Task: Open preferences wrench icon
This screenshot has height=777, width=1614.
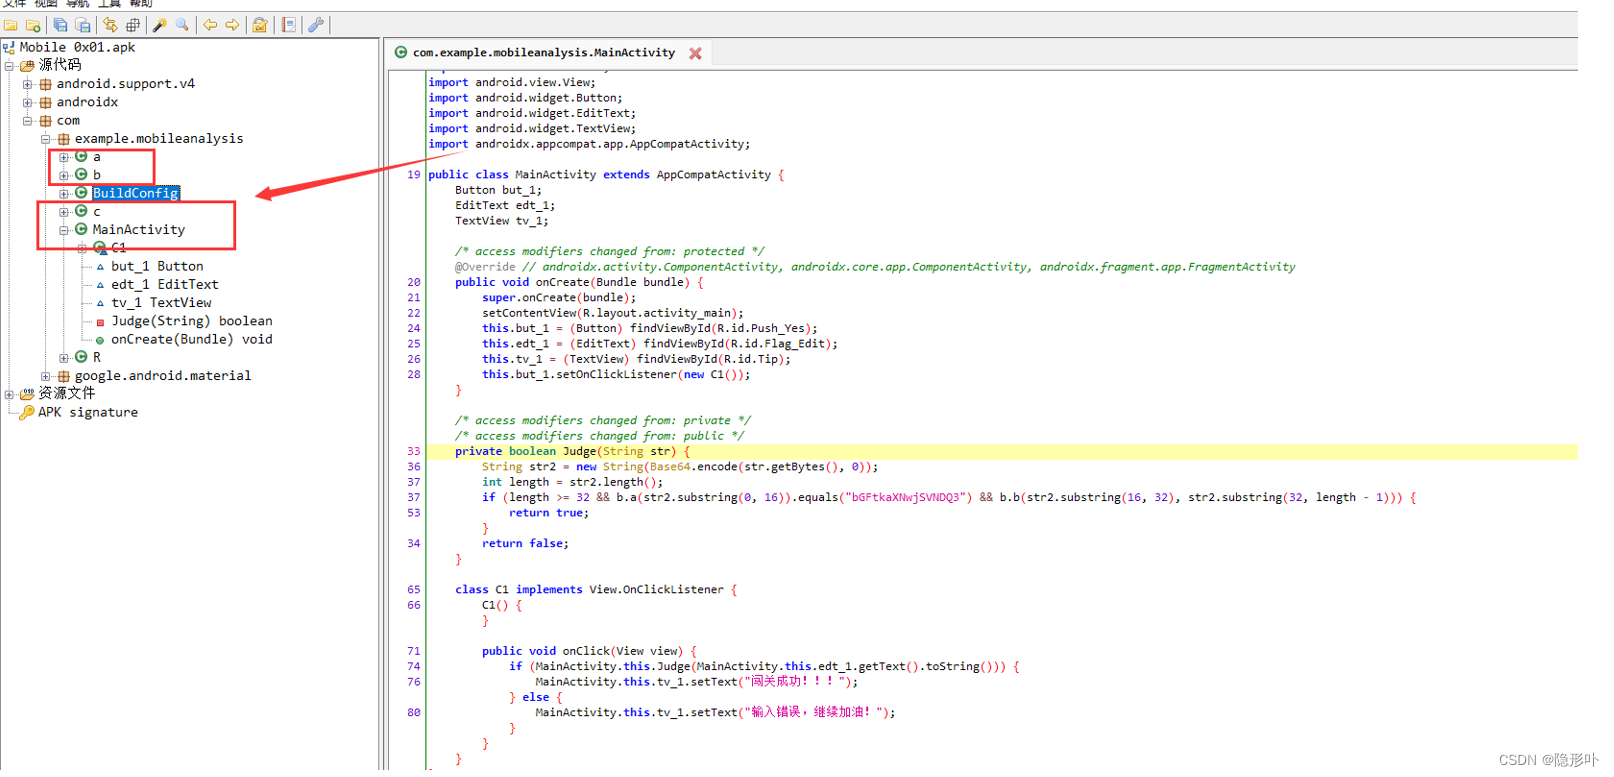Action: tap(316, 25)
